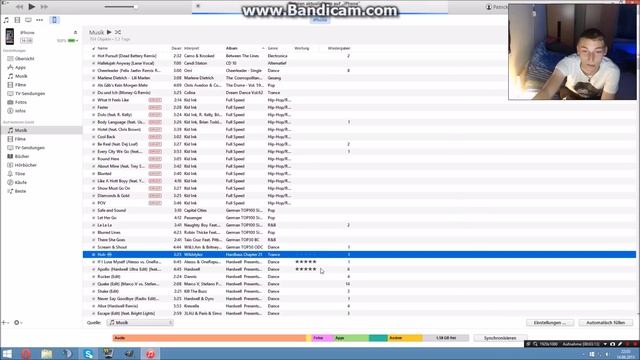Viewport: 640px width, 360px height.
Task: Toggle checkbox for What It Feels Like
Action: coord(93,100)
